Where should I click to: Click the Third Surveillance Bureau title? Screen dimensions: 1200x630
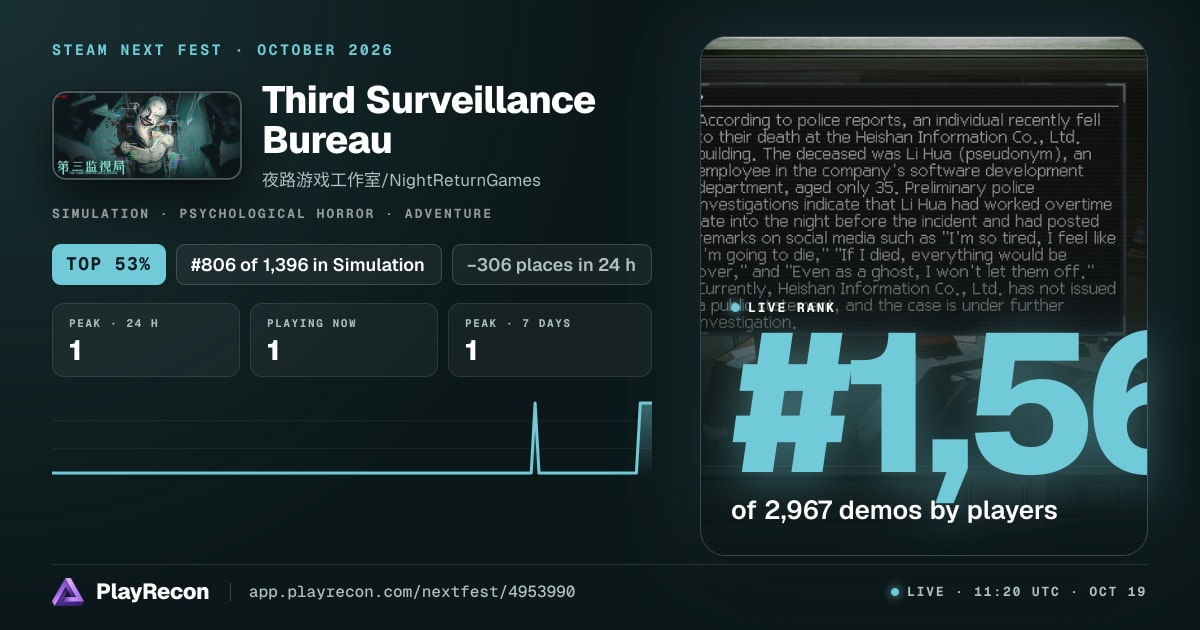[x=428, y=119]
